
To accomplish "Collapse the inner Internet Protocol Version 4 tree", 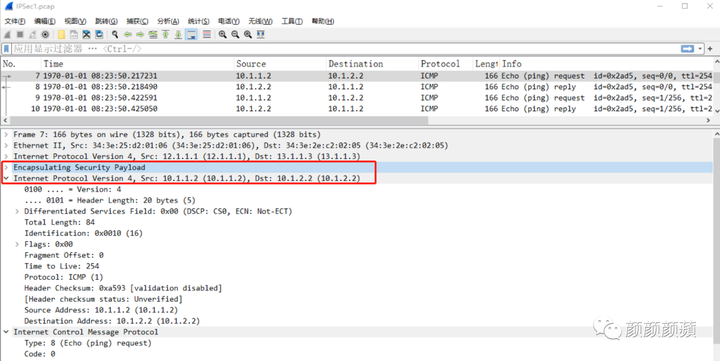I will 6,178.
